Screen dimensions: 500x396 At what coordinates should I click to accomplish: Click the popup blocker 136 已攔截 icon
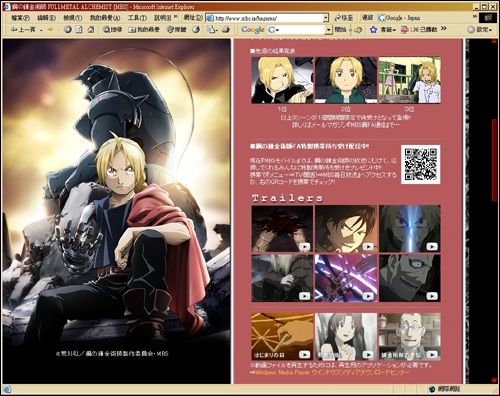(404, 30)
